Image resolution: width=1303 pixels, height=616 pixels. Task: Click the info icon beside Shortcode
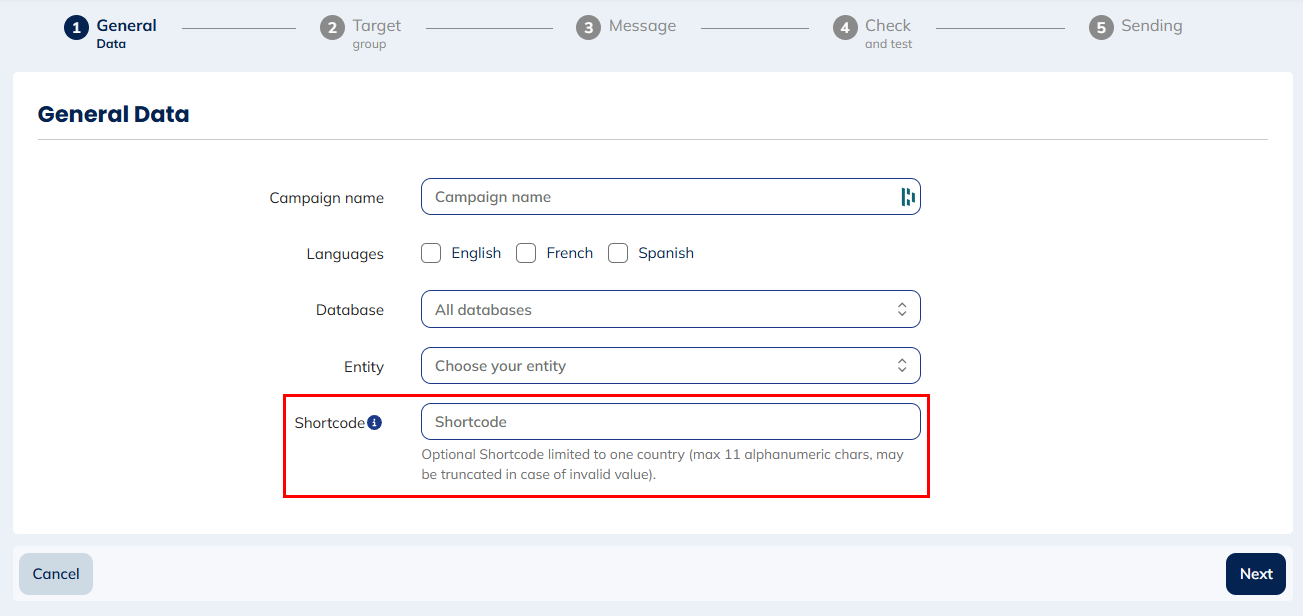point(374,422)
